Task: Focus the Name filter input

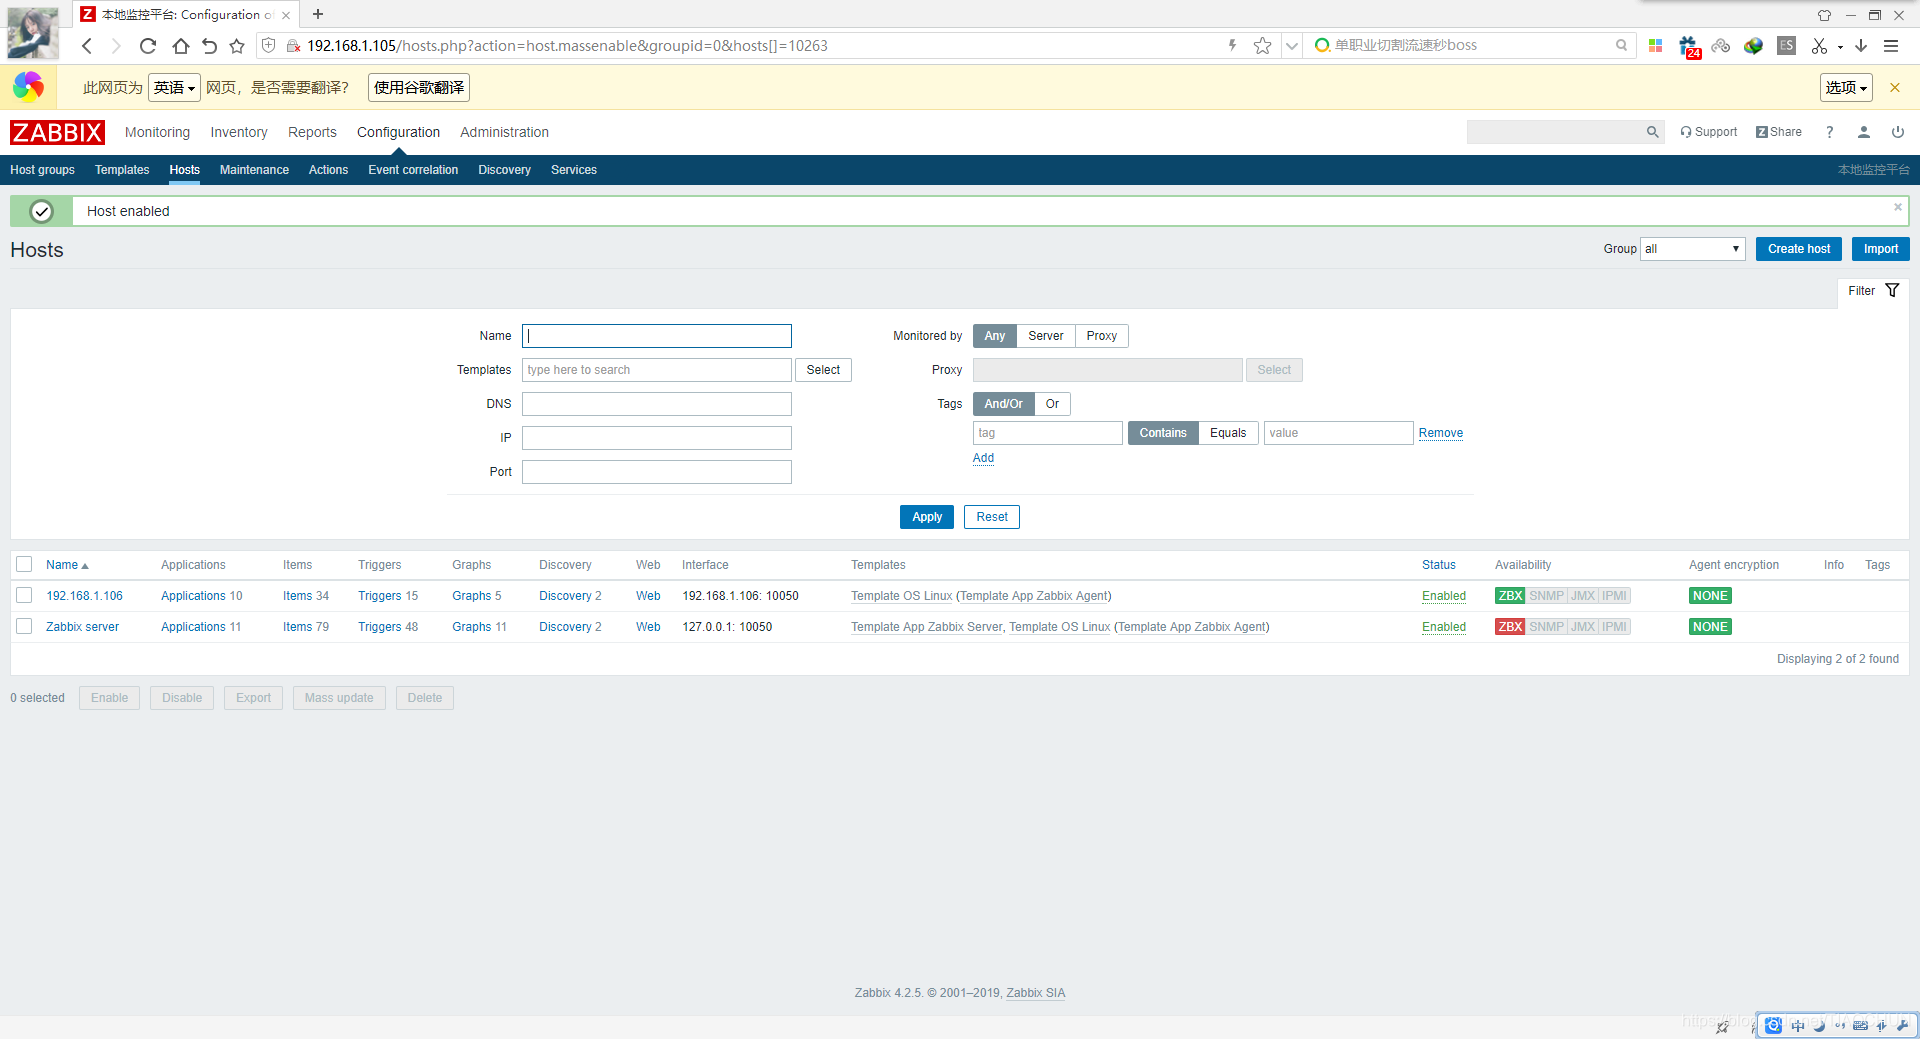Action: (657, 336)
